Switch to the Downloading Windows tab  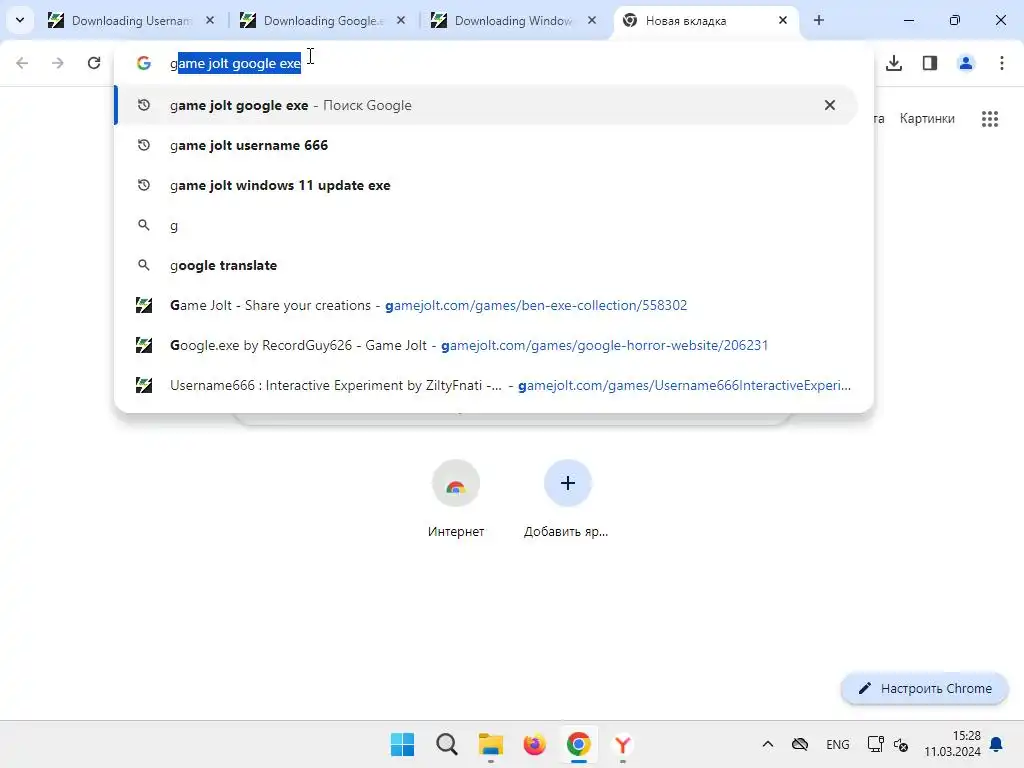click(x=514, y=21)
